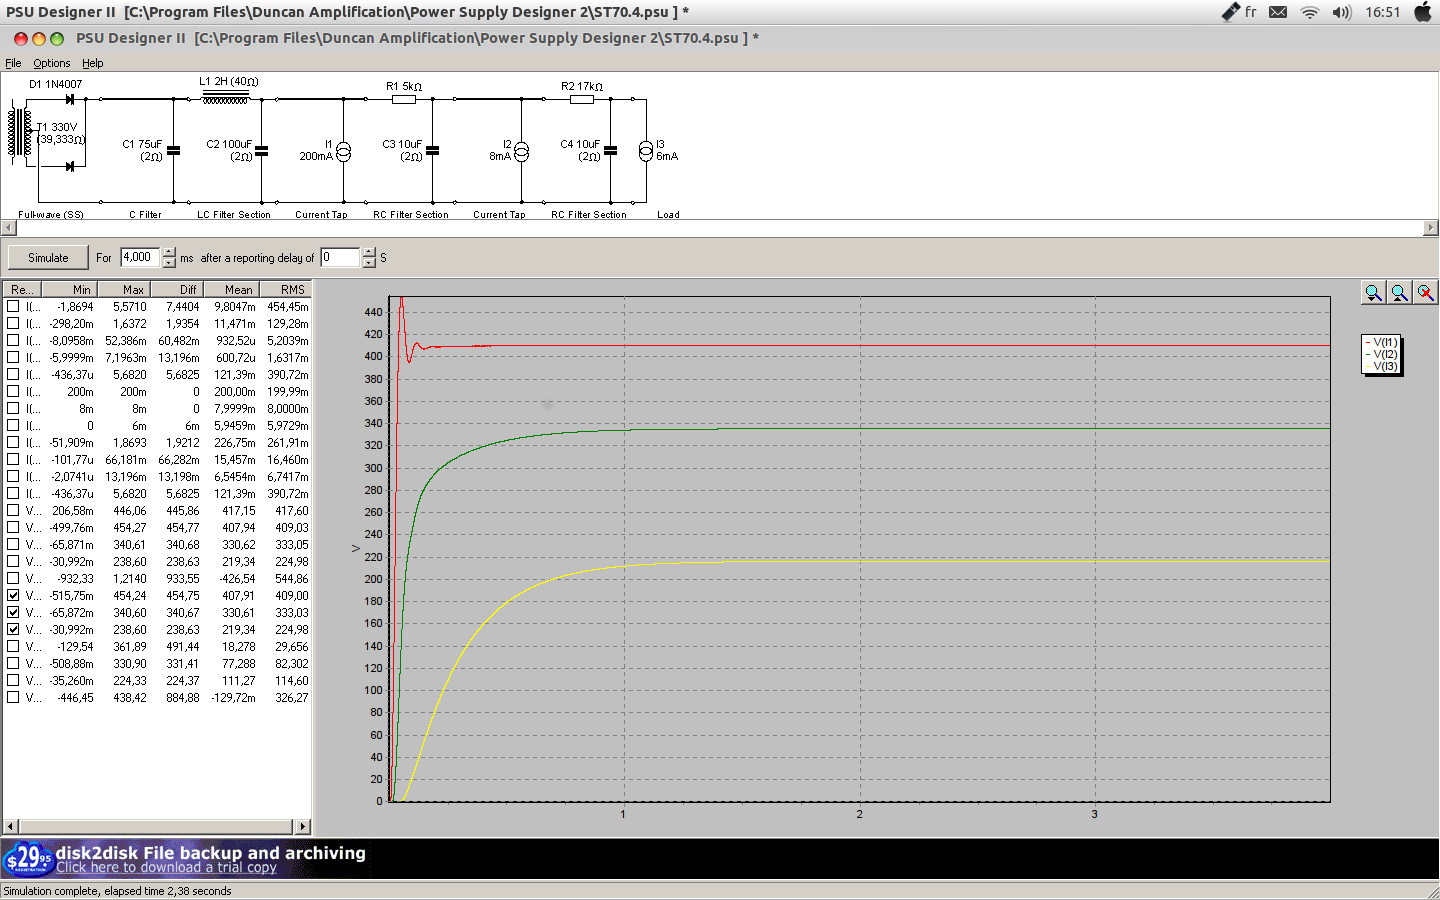Click the Max column header
The image size is (1440, 900).
pyautogui.click(x=123, y=289)
